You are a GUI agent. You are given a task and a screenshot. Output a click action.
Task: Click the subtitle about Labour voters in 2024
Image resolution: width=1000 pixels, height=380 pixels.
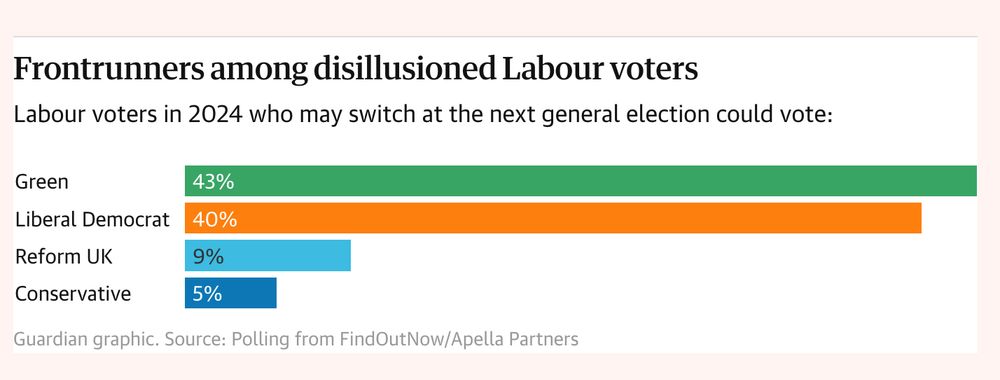coord(423,115)
